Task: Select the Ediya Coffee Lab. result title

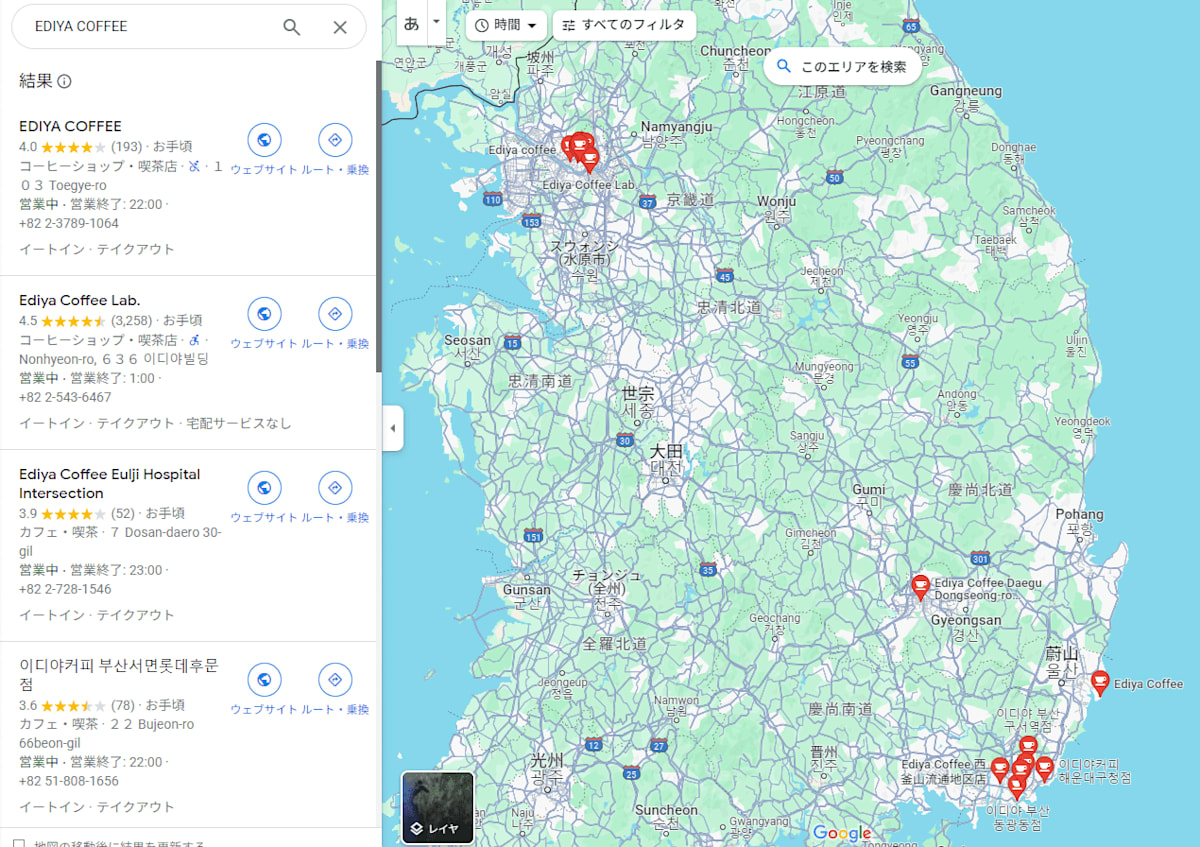Action: 80,300
